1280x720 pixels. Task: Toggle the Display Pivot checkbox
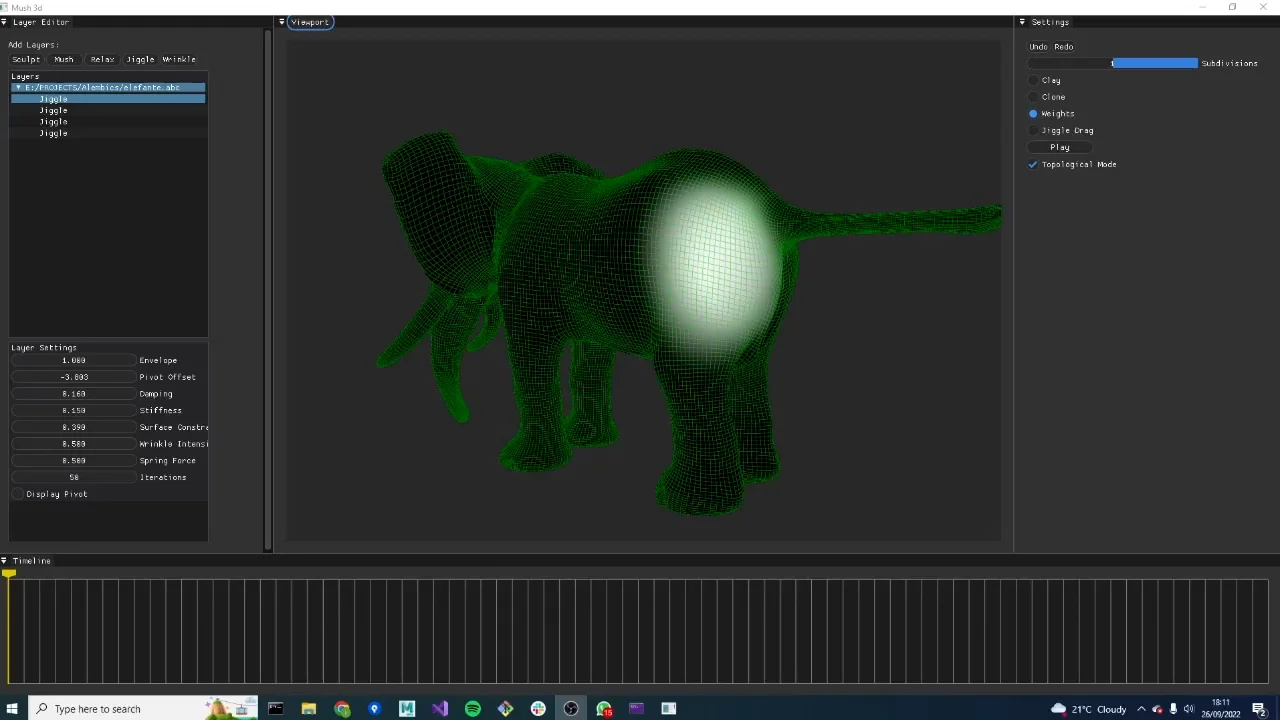click(x=18, y=494)
